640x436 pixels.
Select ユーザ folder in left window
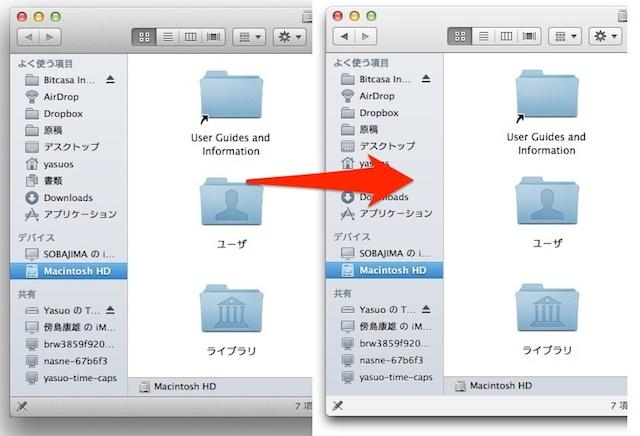point(231,202)
